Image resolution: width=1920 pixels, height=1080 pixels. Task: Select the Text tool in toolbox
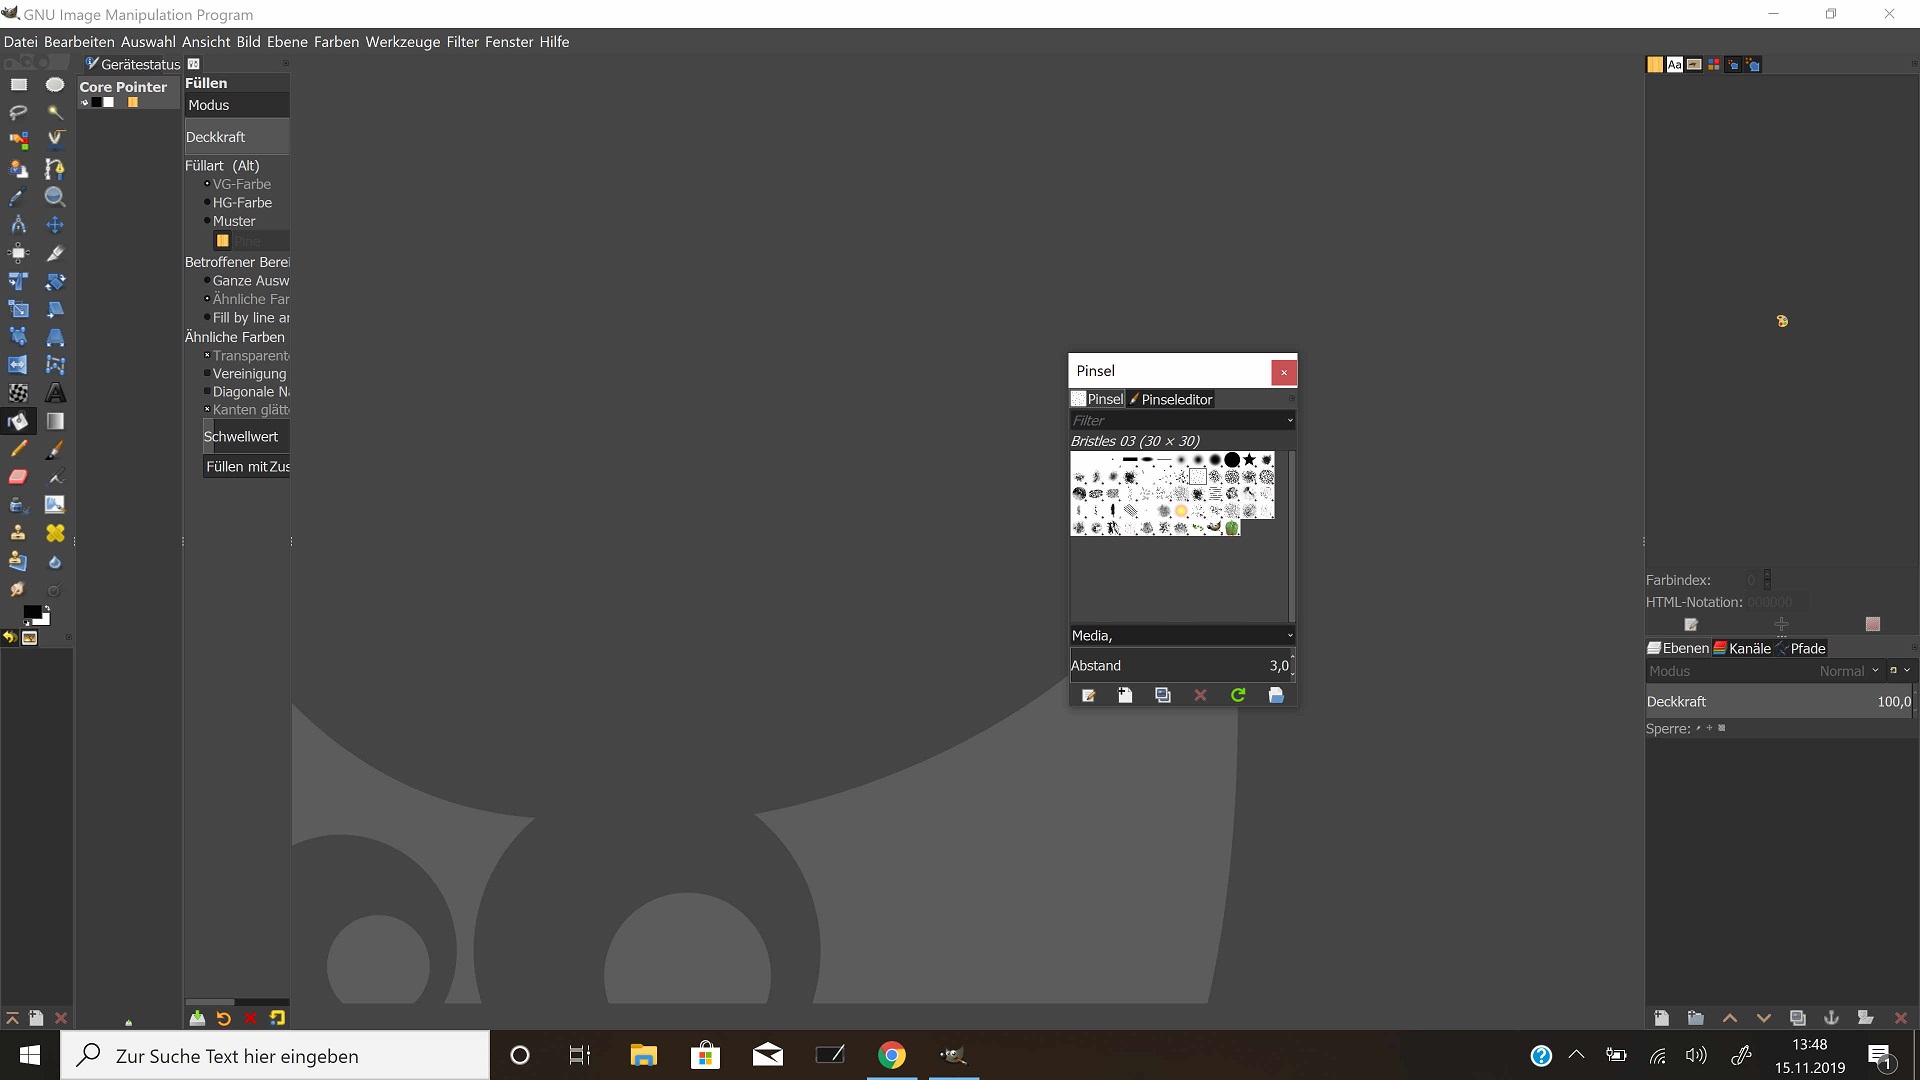tap(55, 393)
